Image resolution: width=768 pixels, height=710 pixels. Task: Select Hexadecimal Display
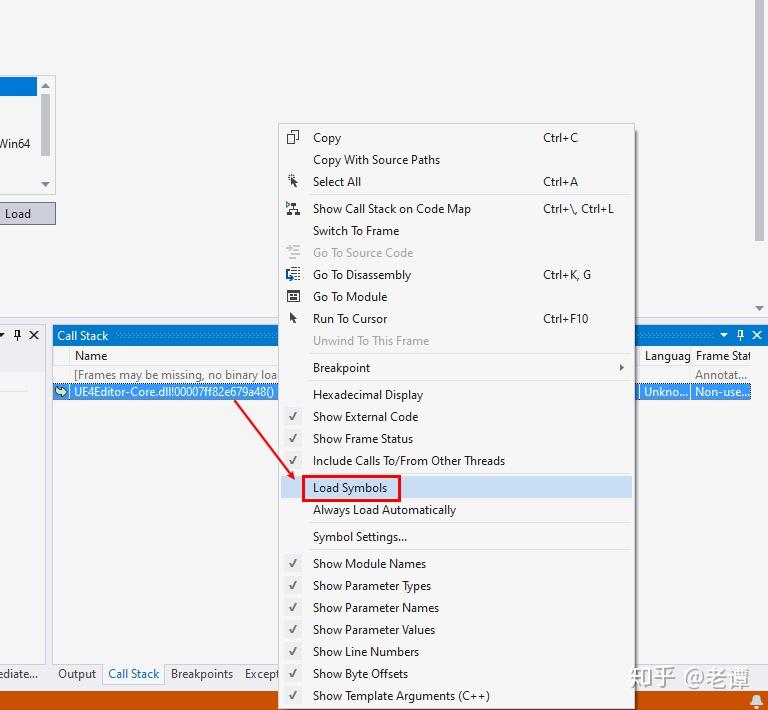(456, 395)
